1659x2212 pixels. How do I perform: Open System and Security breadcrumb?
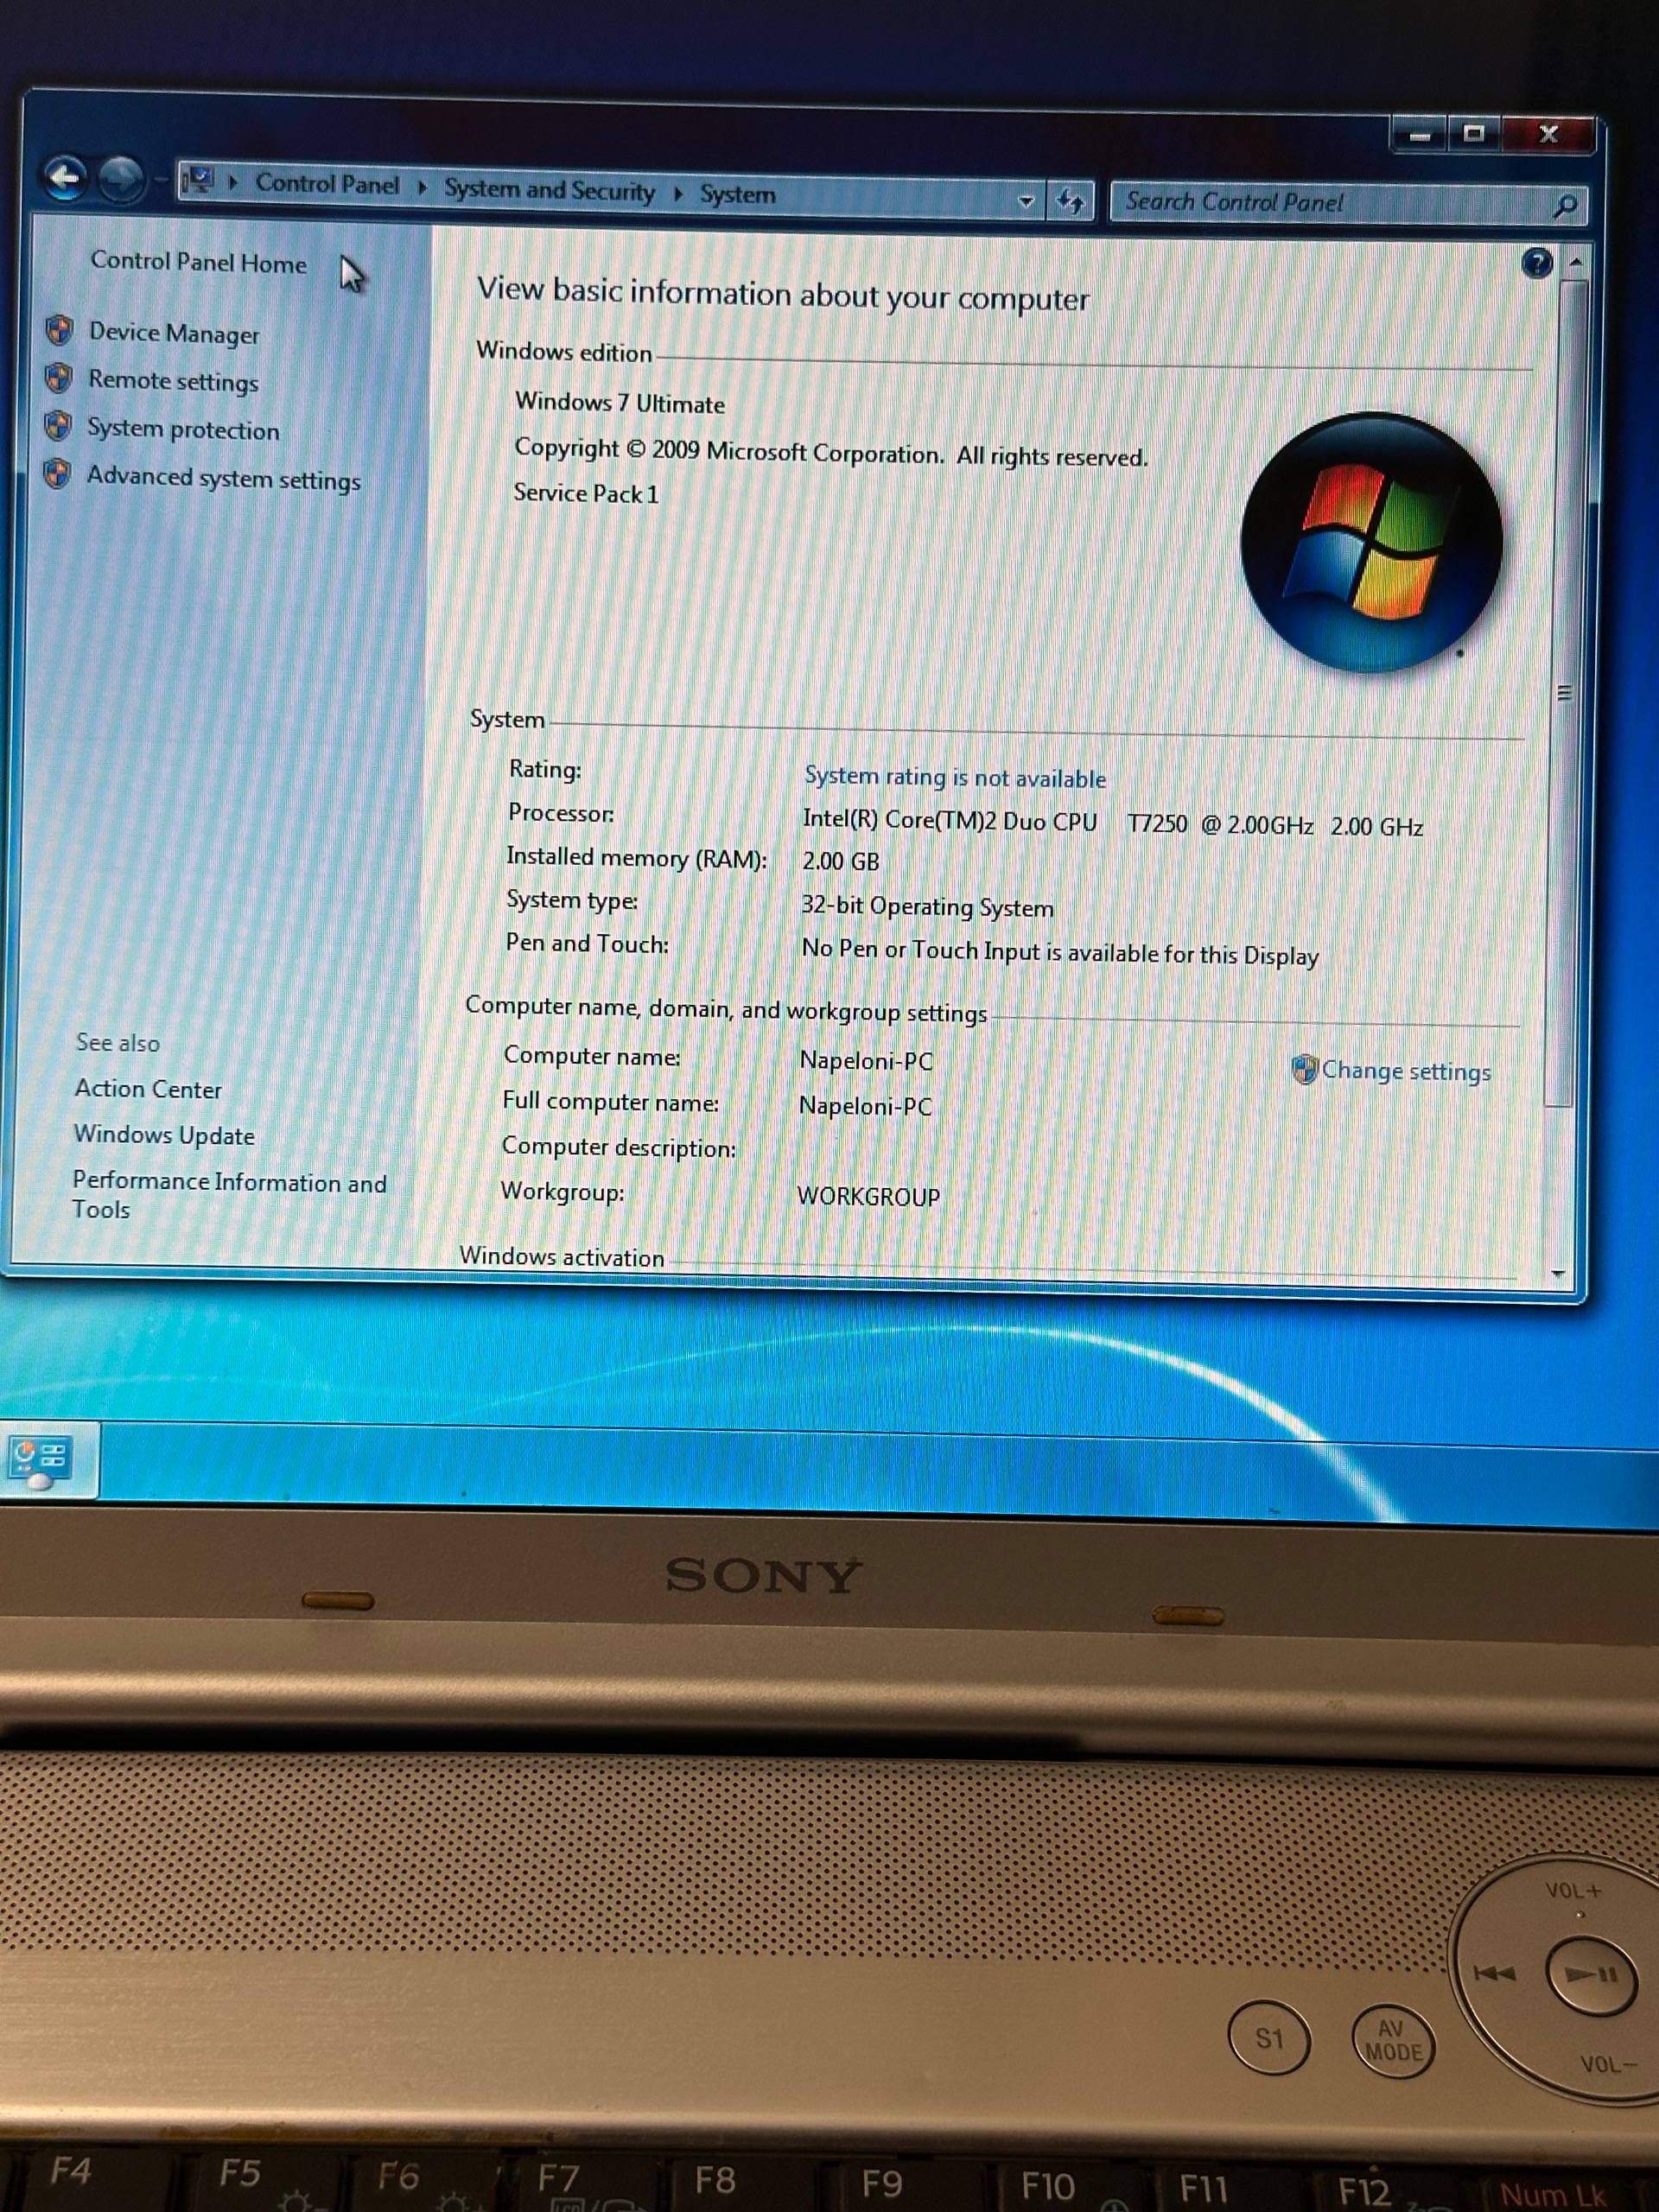[x=549, y=190]
